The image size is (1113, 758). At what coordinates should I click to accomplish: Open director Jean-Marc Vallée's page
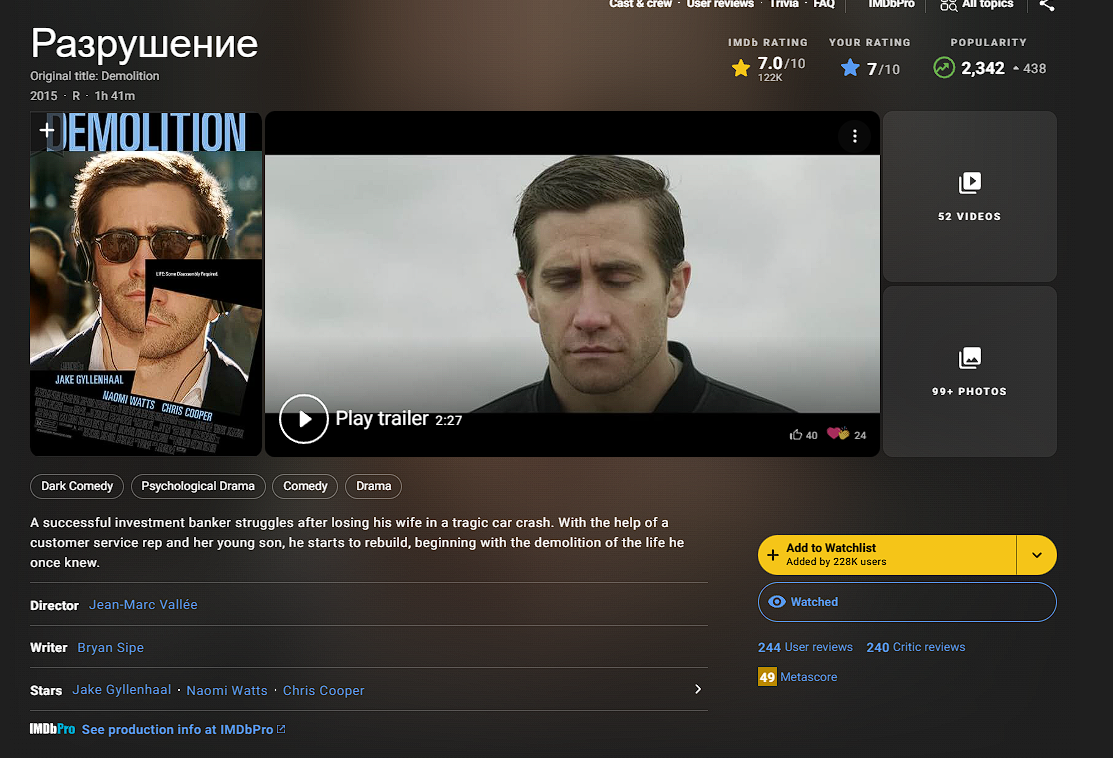point(143,605)
